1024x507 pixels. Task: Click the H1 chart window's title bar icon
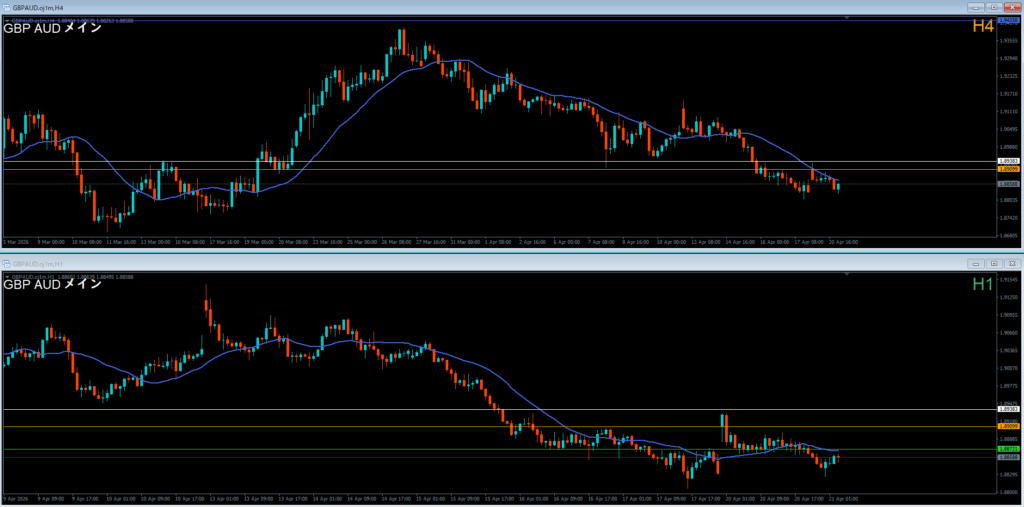click(x=8, y=263)
